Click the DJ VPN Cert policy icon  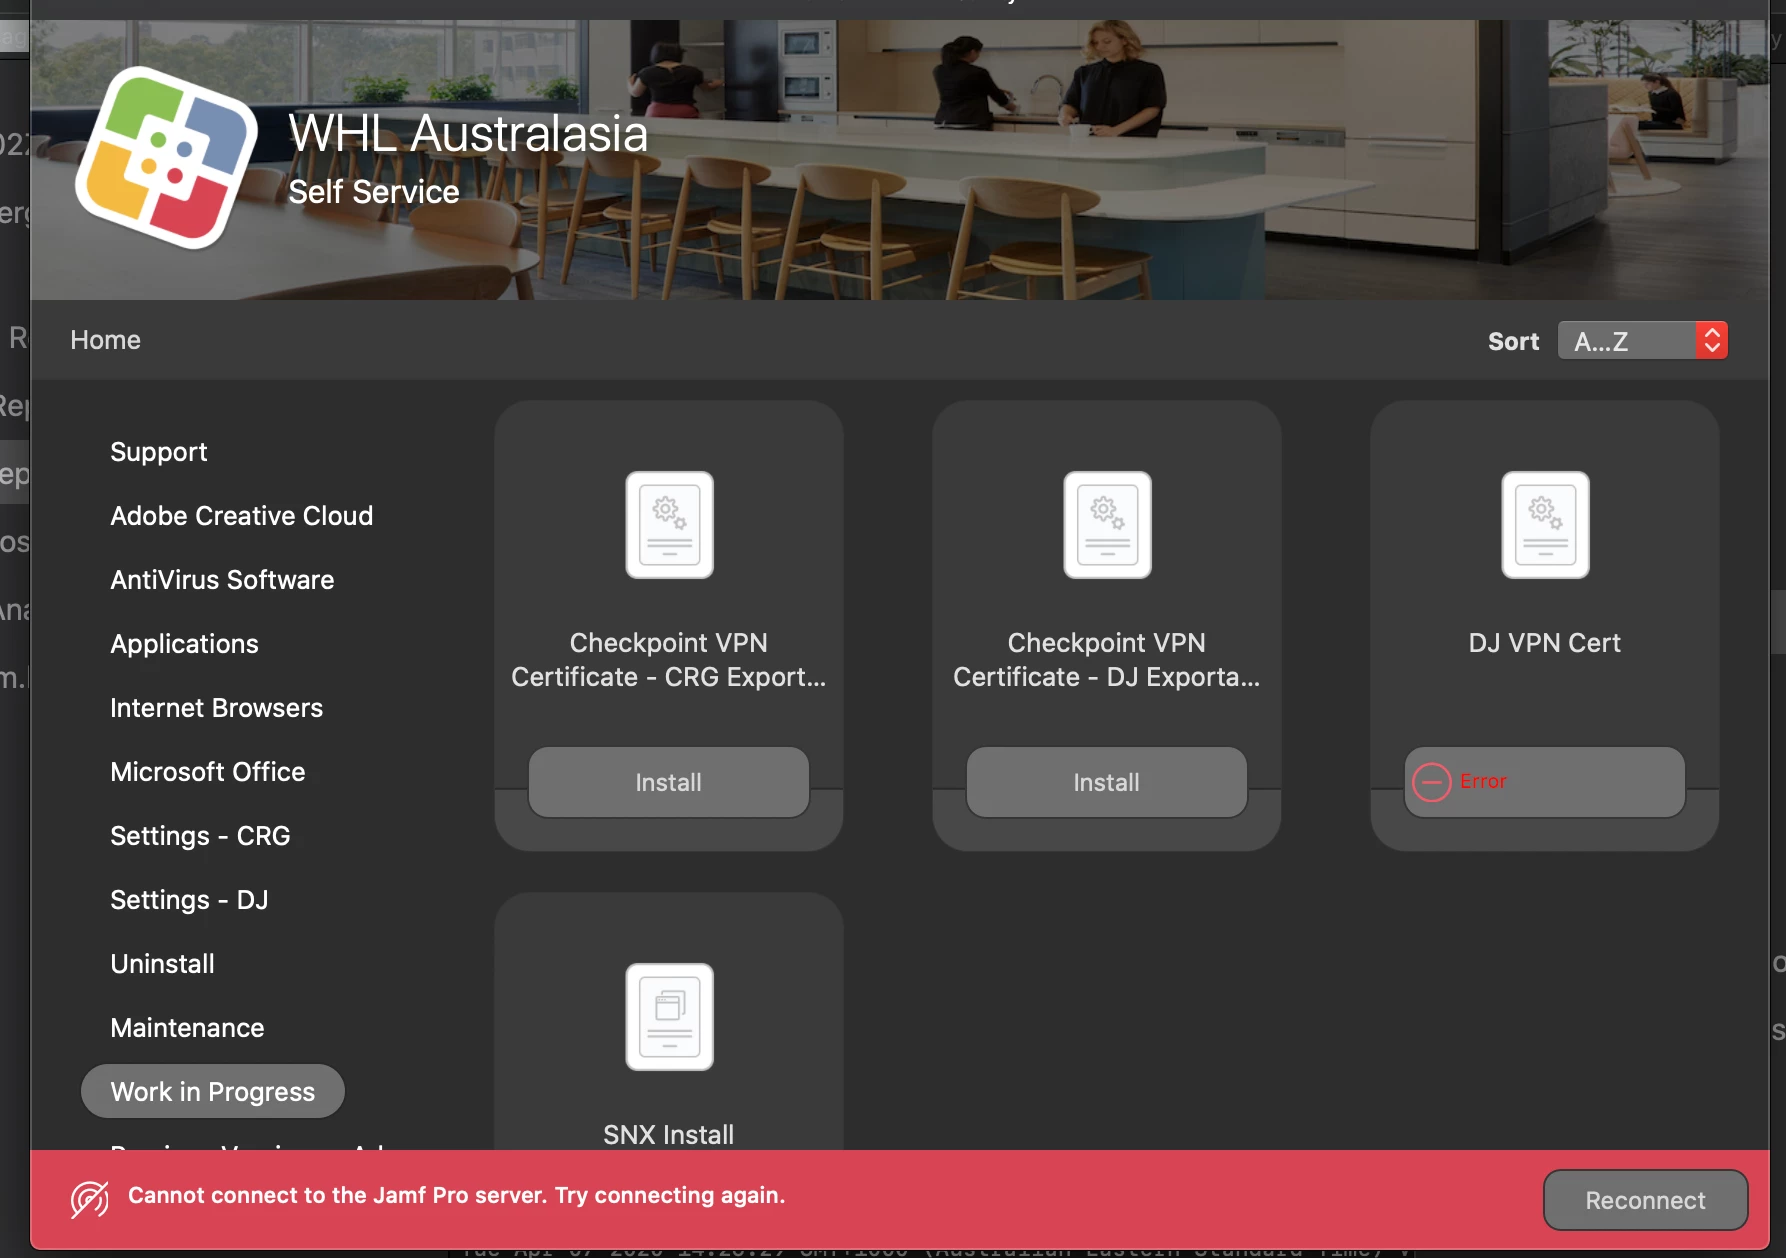1545,525
